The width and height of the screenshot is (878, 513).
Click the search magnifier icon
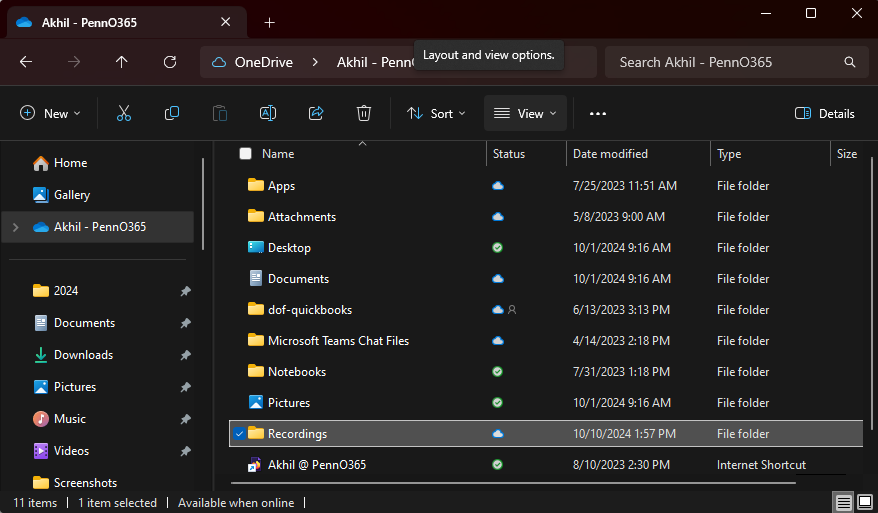(x=849, y=62)
